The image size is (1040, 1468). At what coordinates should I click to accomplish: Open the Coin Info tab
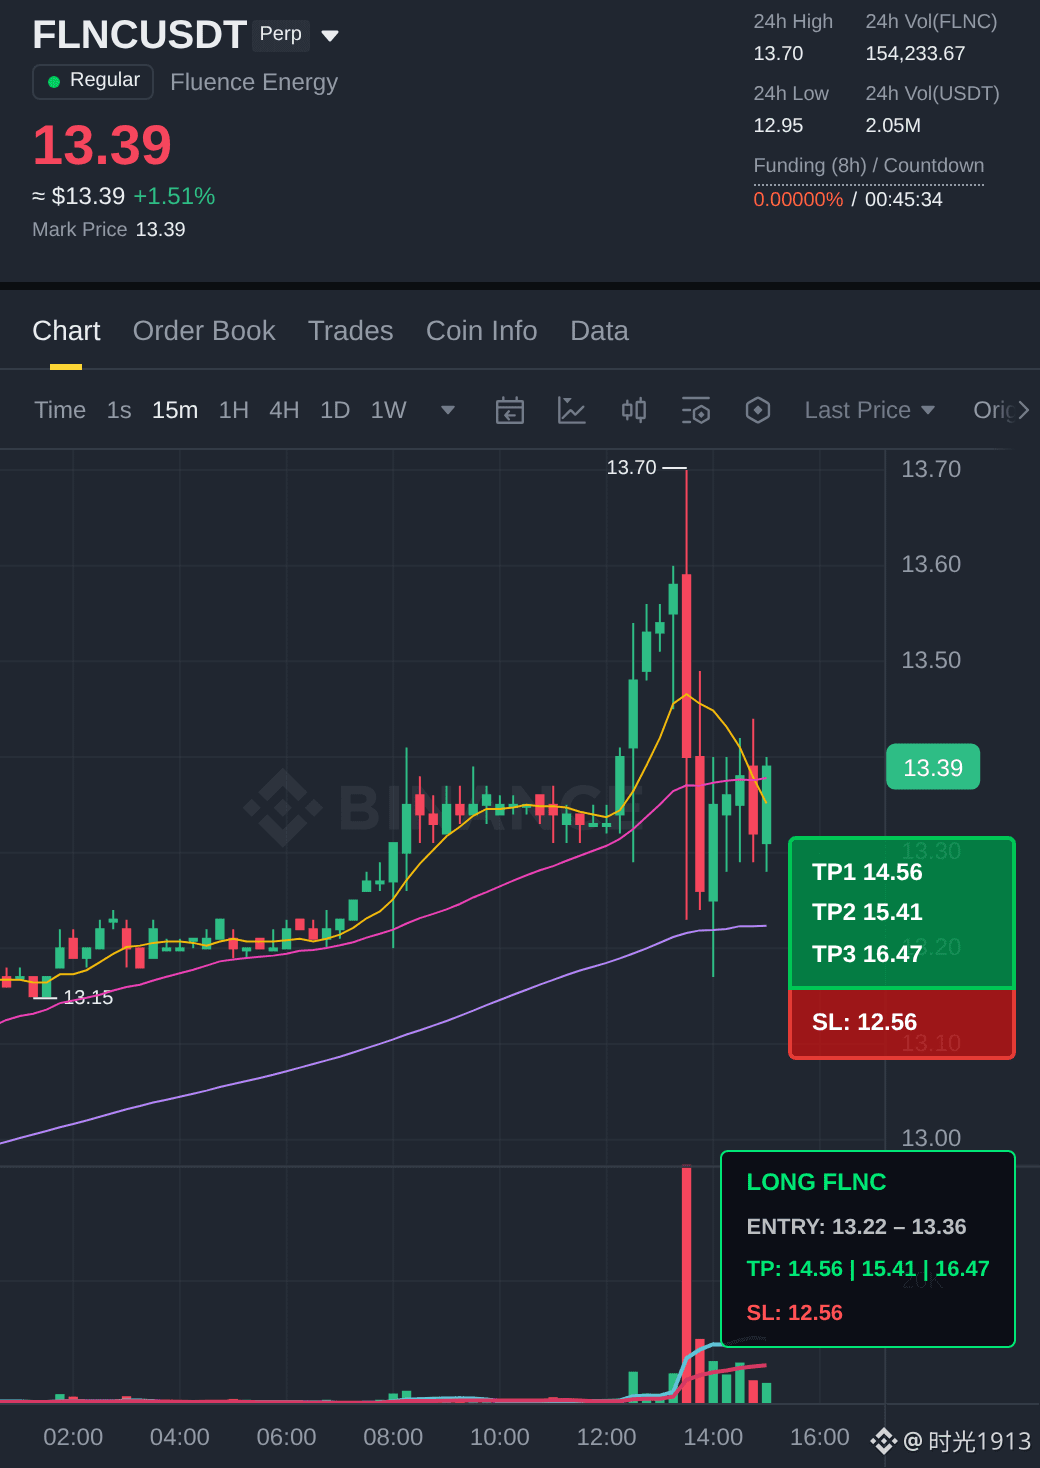[x=482, y=331]
